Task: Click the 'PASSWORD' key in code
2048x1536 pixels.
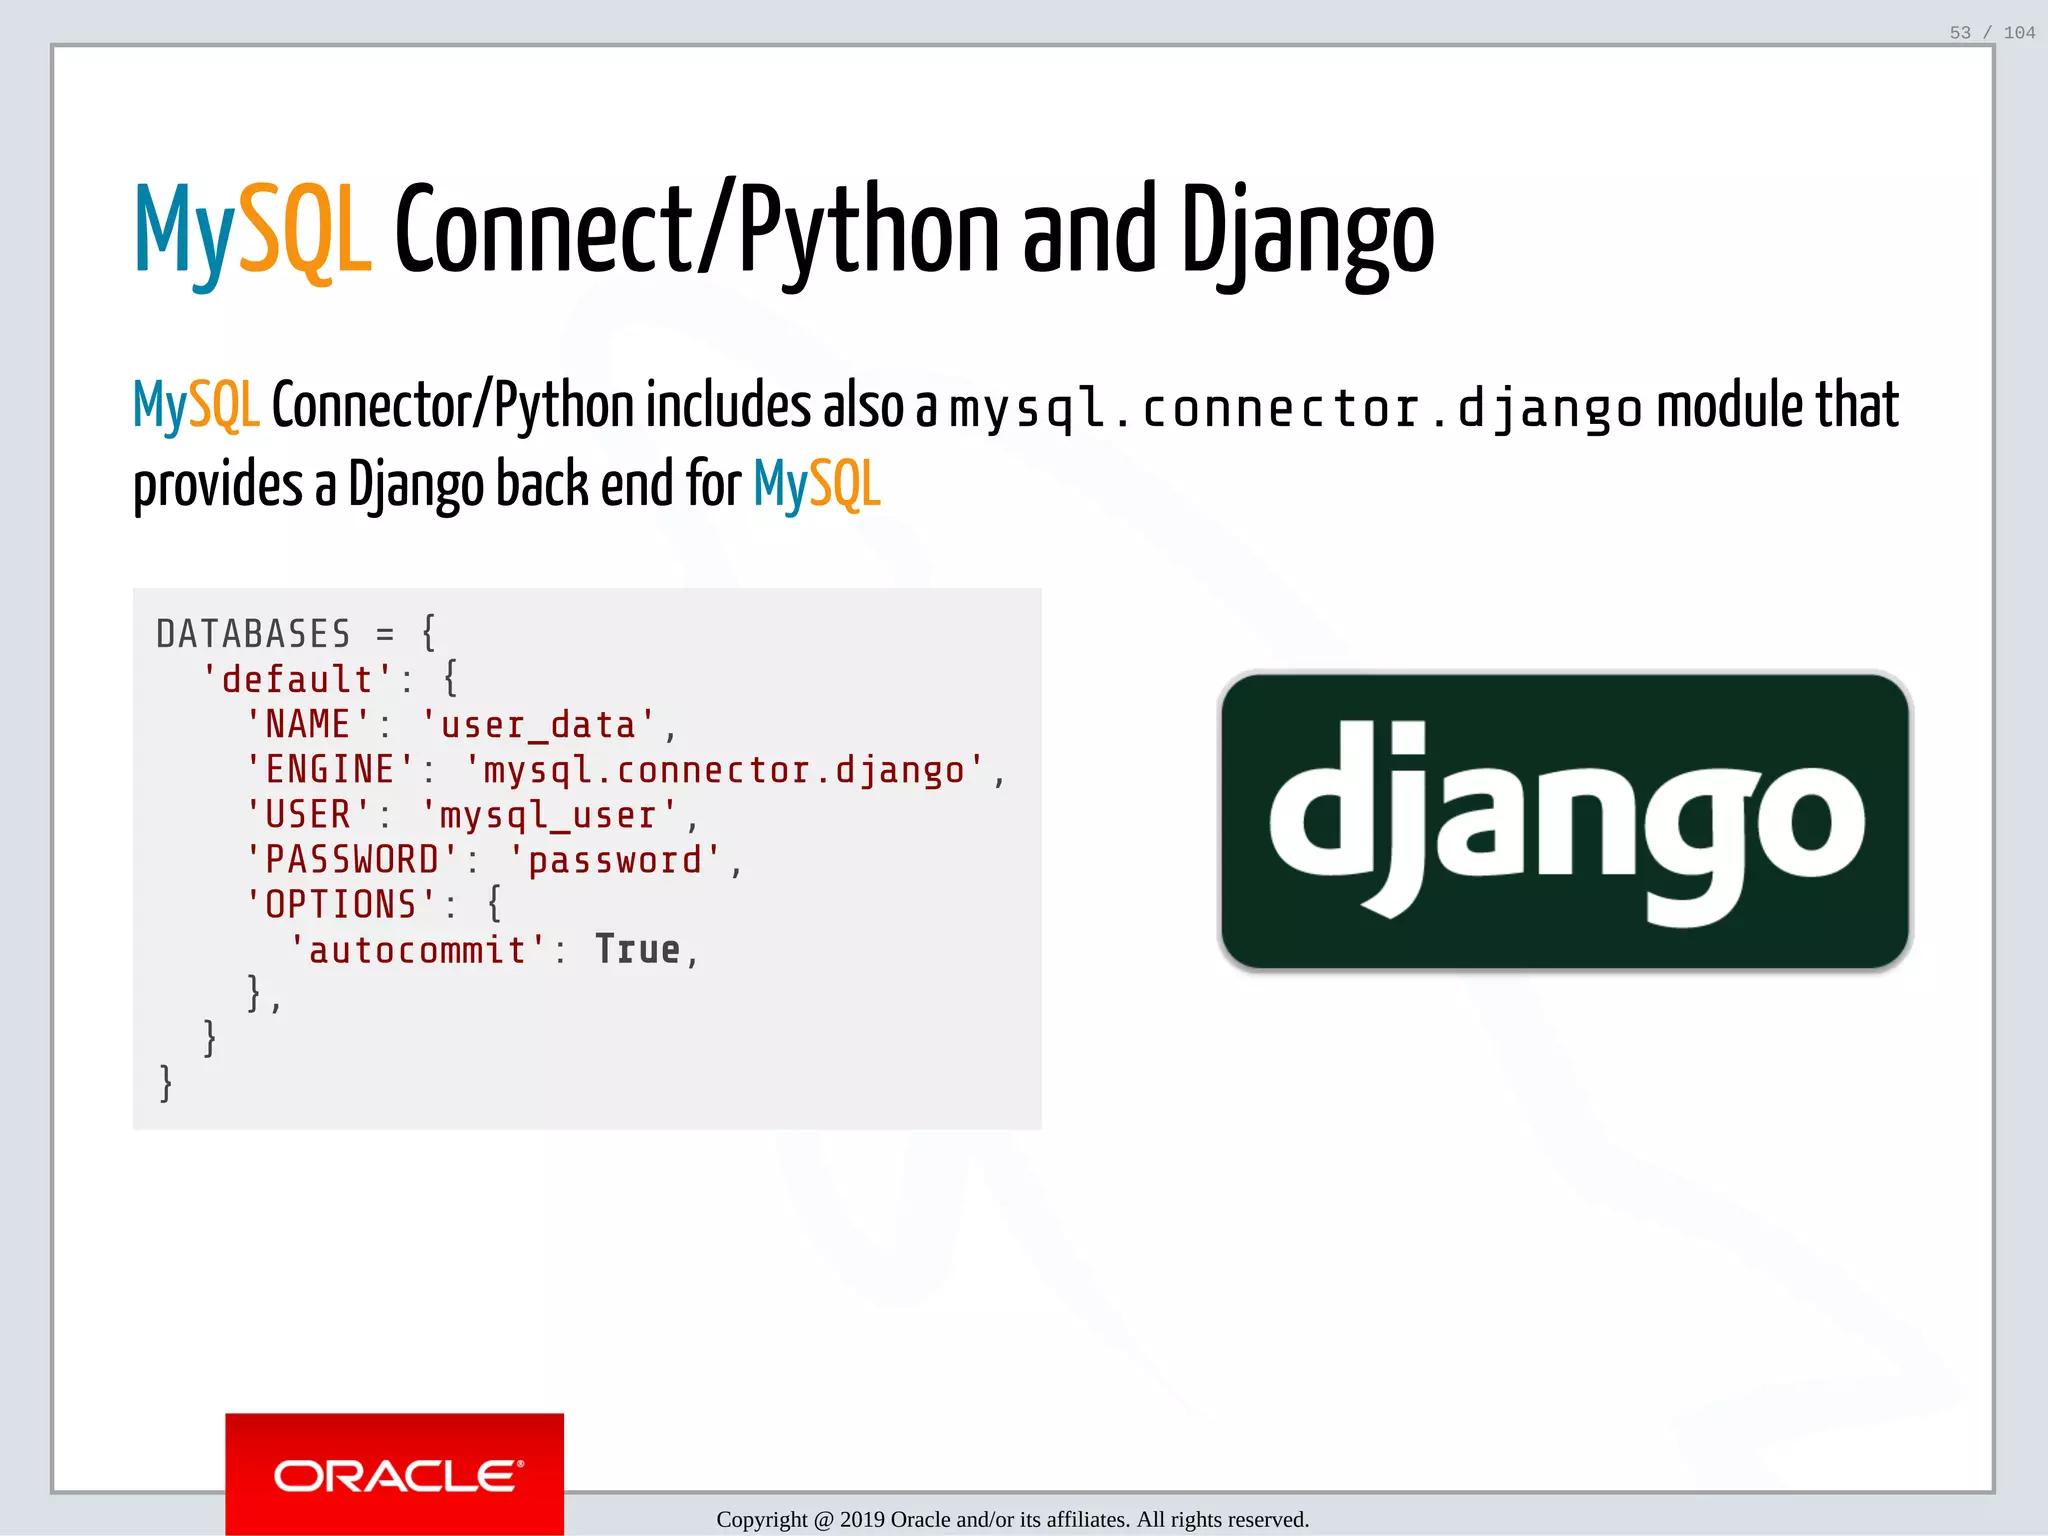Action: [x=352, y=860]
